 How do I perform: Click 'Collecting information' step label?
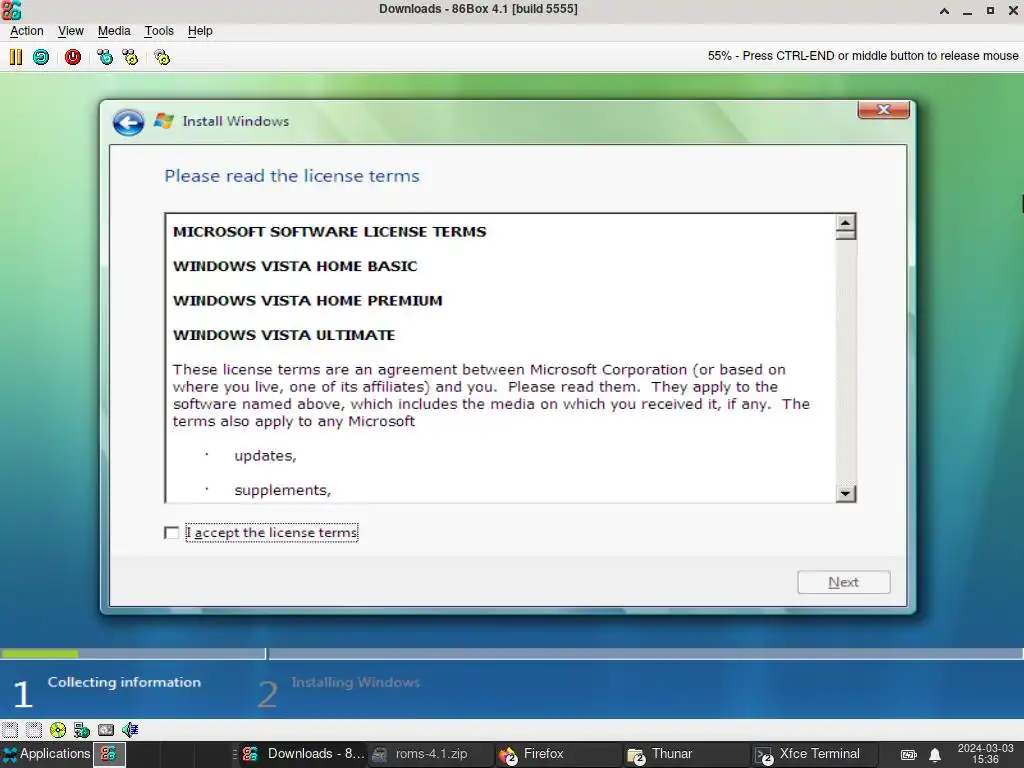(x=124, y=682)
